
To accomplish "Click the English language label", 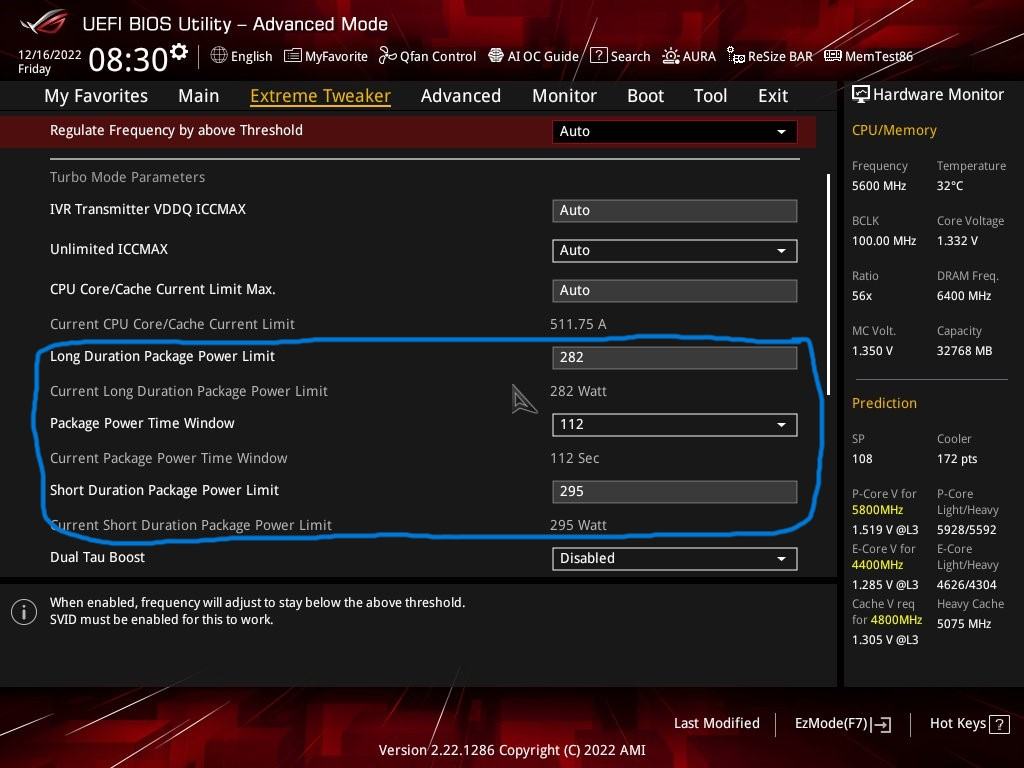I will coord(251,57).
